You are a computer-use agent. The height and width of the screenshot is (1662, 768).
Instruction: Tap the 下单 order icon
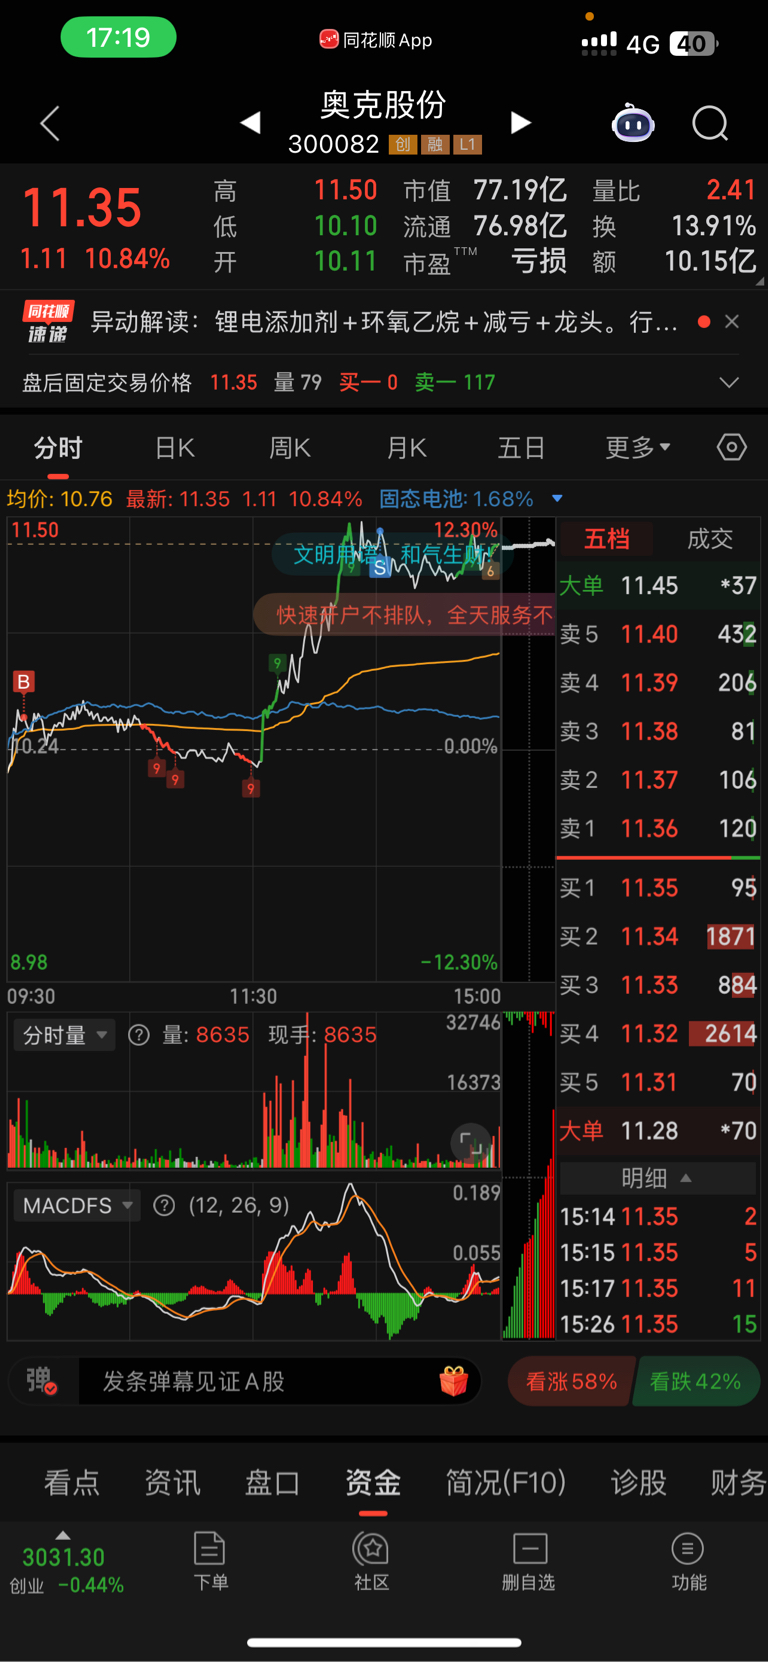(210, 1561)
